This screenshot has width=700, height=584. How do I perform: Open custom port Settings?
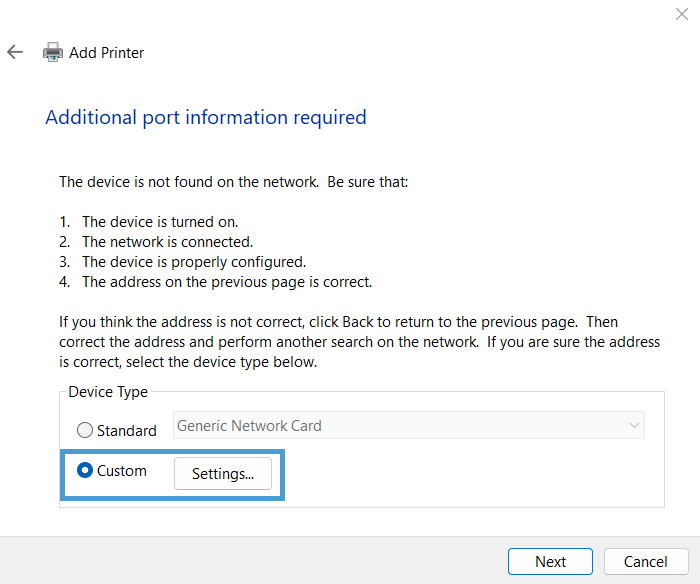click(223, 473)
